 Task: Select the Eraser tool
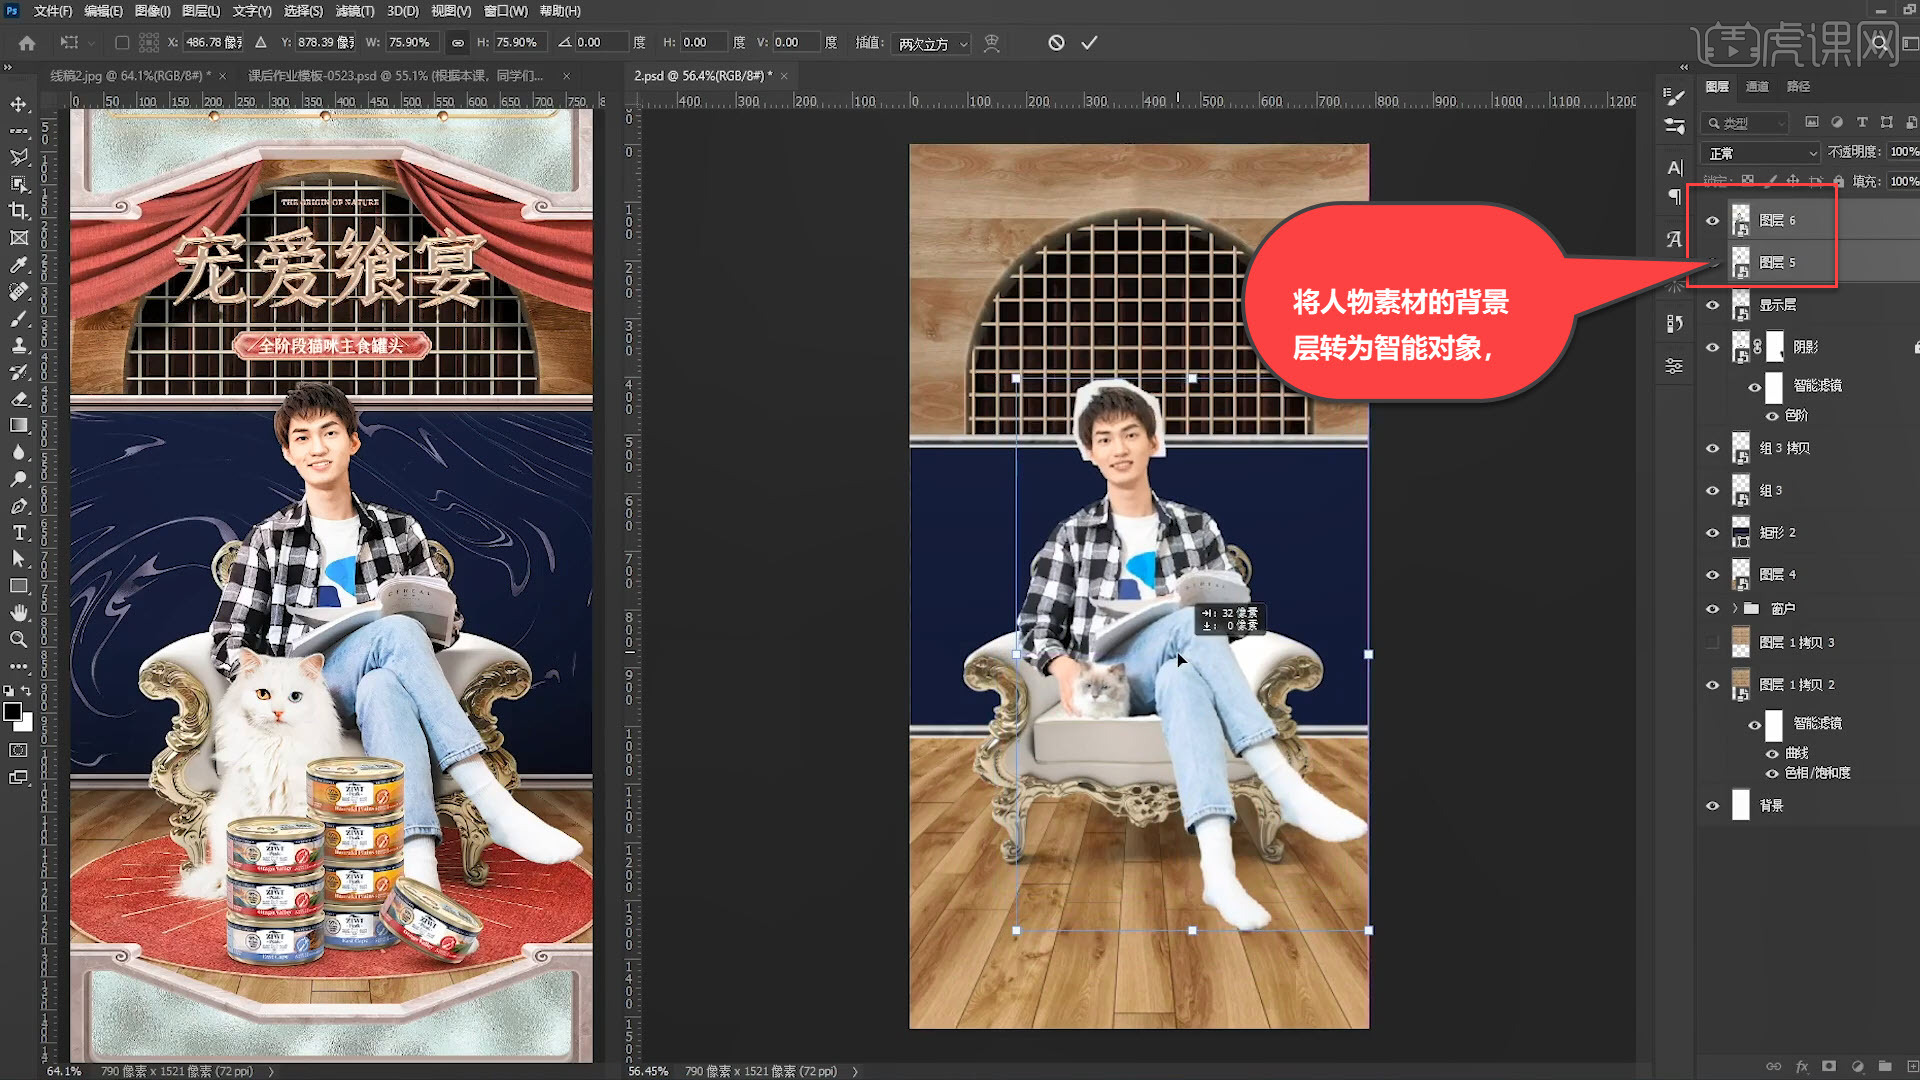(19, 399)
